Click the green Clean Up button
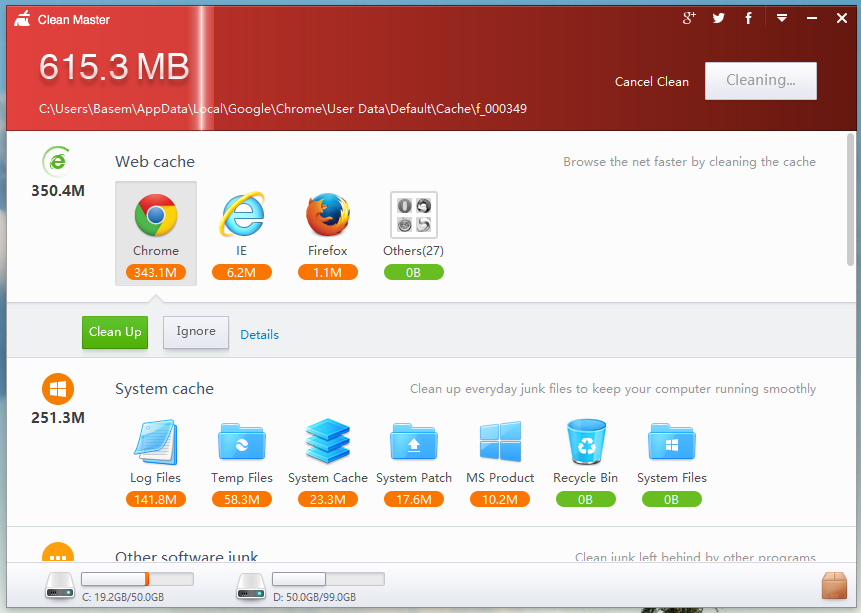 115,332
